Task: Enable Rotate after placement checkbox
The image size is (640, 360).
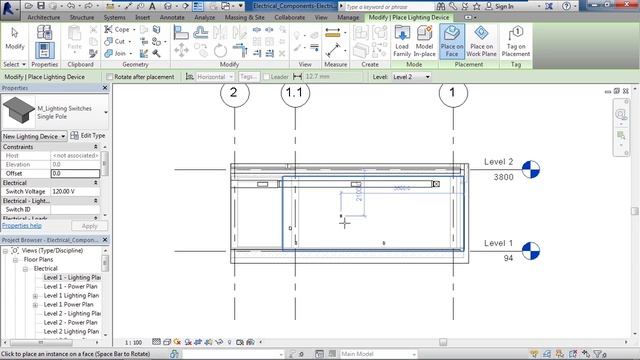Action: click(x=109, y=77)
